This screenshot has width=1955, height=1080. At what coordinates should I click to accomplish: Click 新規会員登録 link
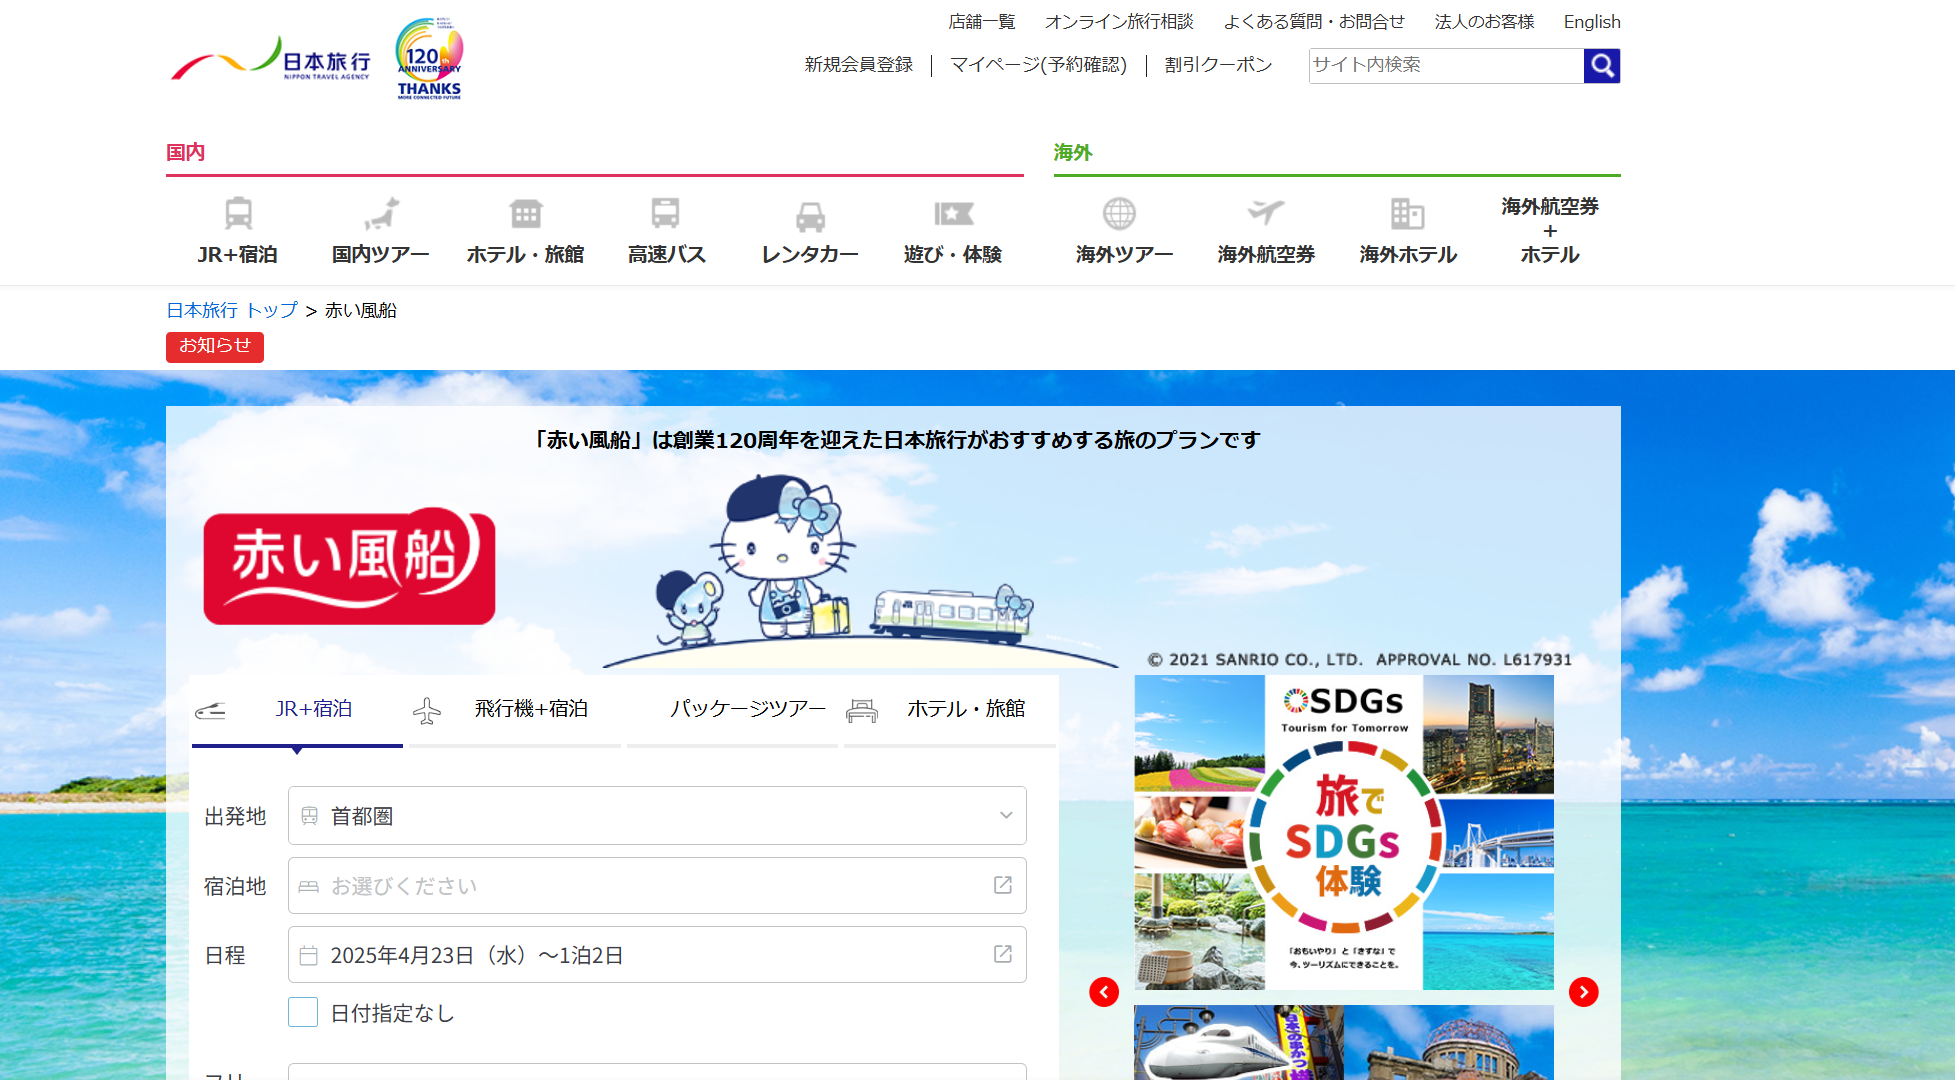859,64
